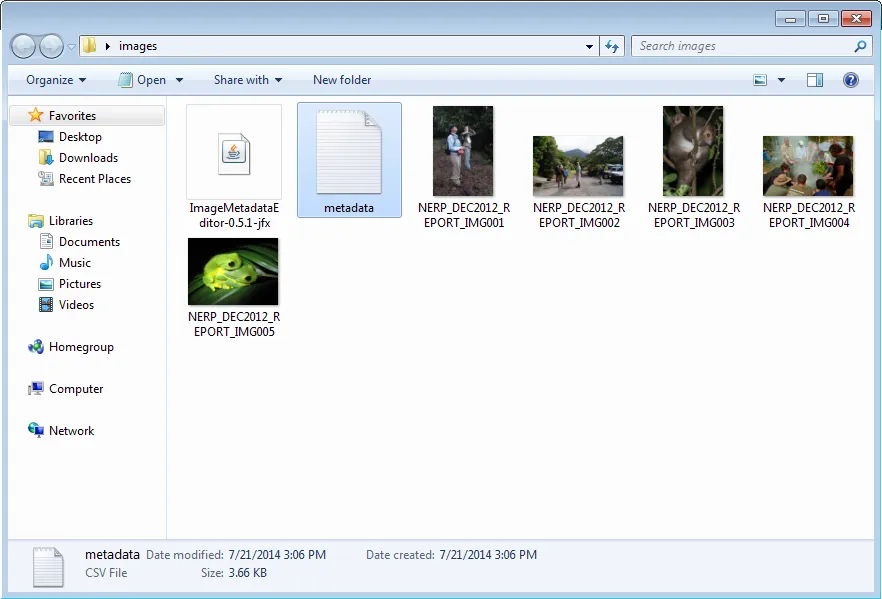The width and height of the screenshot is (882, 599).
Task: Open the recent pages dropdown arrow
Action: 71,47
